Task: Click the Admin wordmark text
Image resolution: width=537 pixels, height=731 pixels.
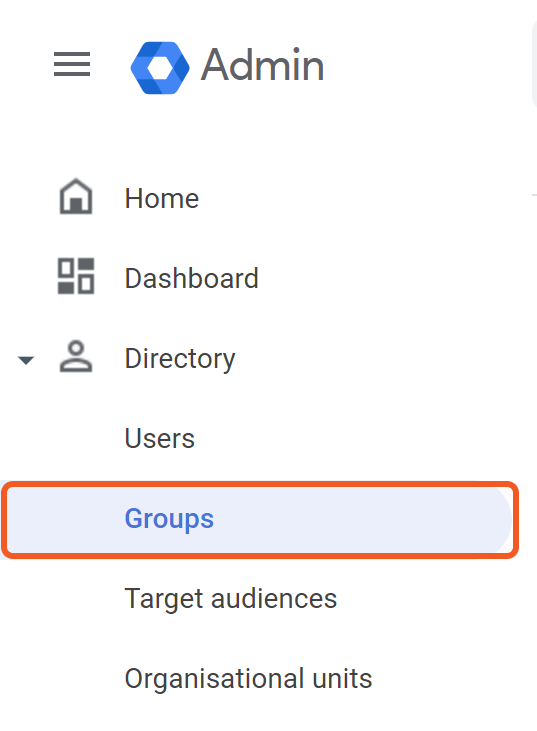Action: click(262, 65)
